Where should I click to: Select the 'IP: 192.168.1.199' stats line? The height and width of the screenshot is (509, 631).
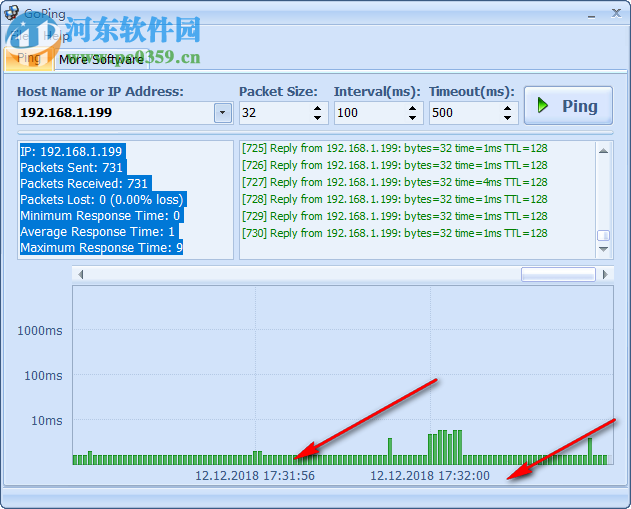click(72, 151)
